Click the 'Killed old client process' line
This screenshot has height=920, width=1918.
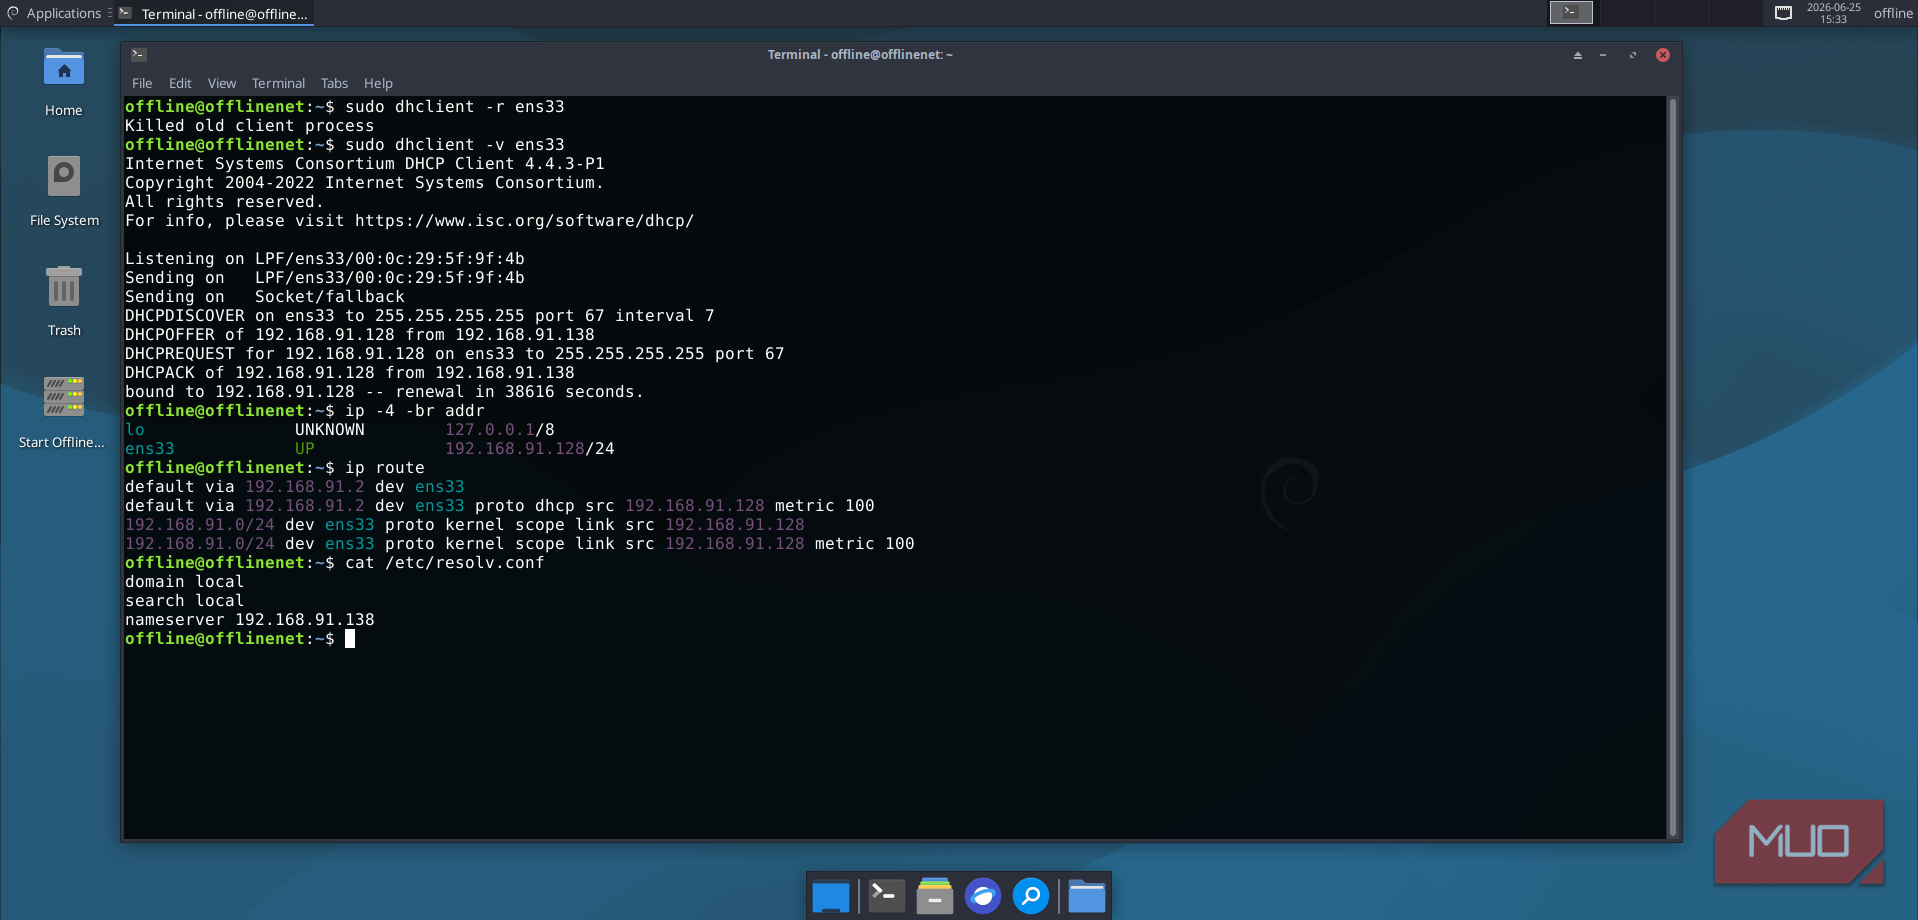tap(250, 126)
